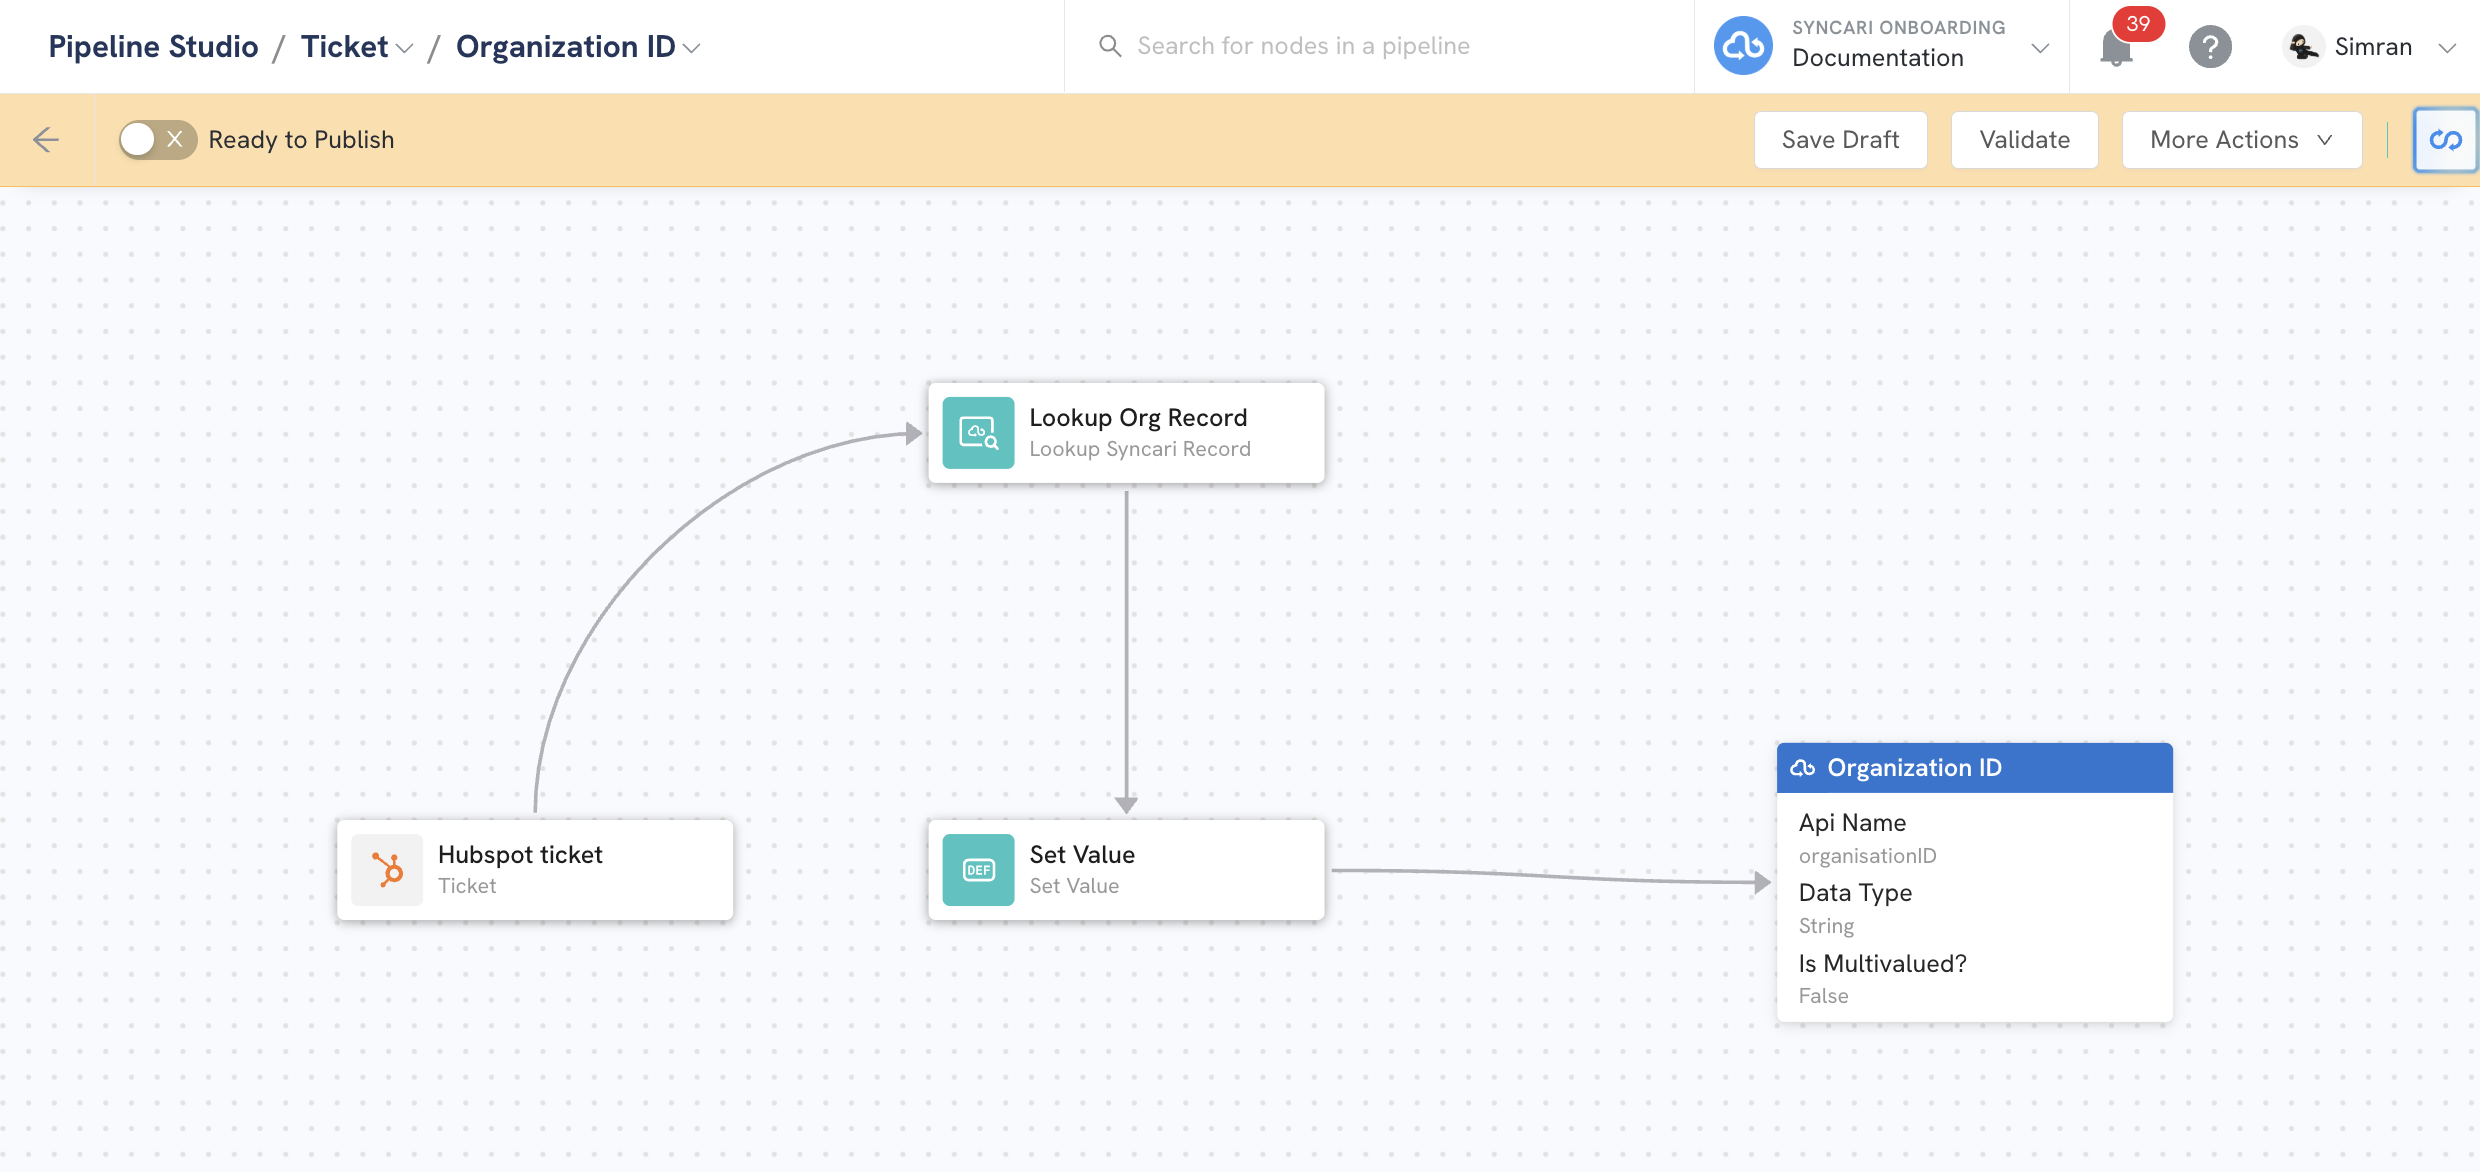Open the Simran user menu chevron

pyautogui.click(x=2447, y=48)
